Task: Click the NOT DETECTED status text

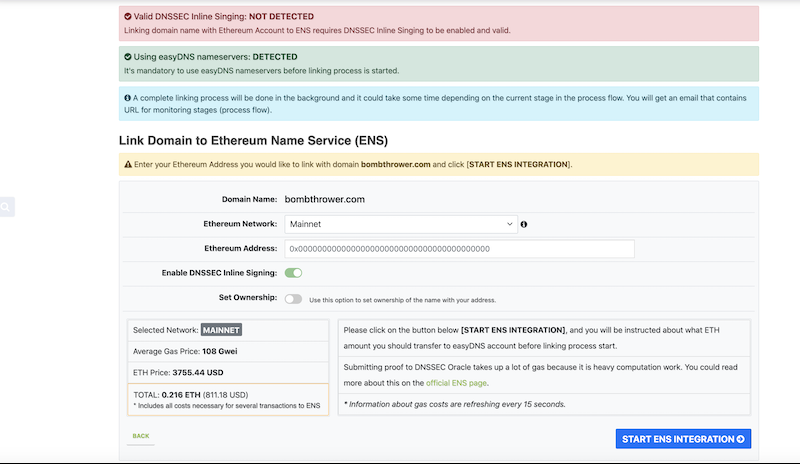Action: tap(281, 16)
